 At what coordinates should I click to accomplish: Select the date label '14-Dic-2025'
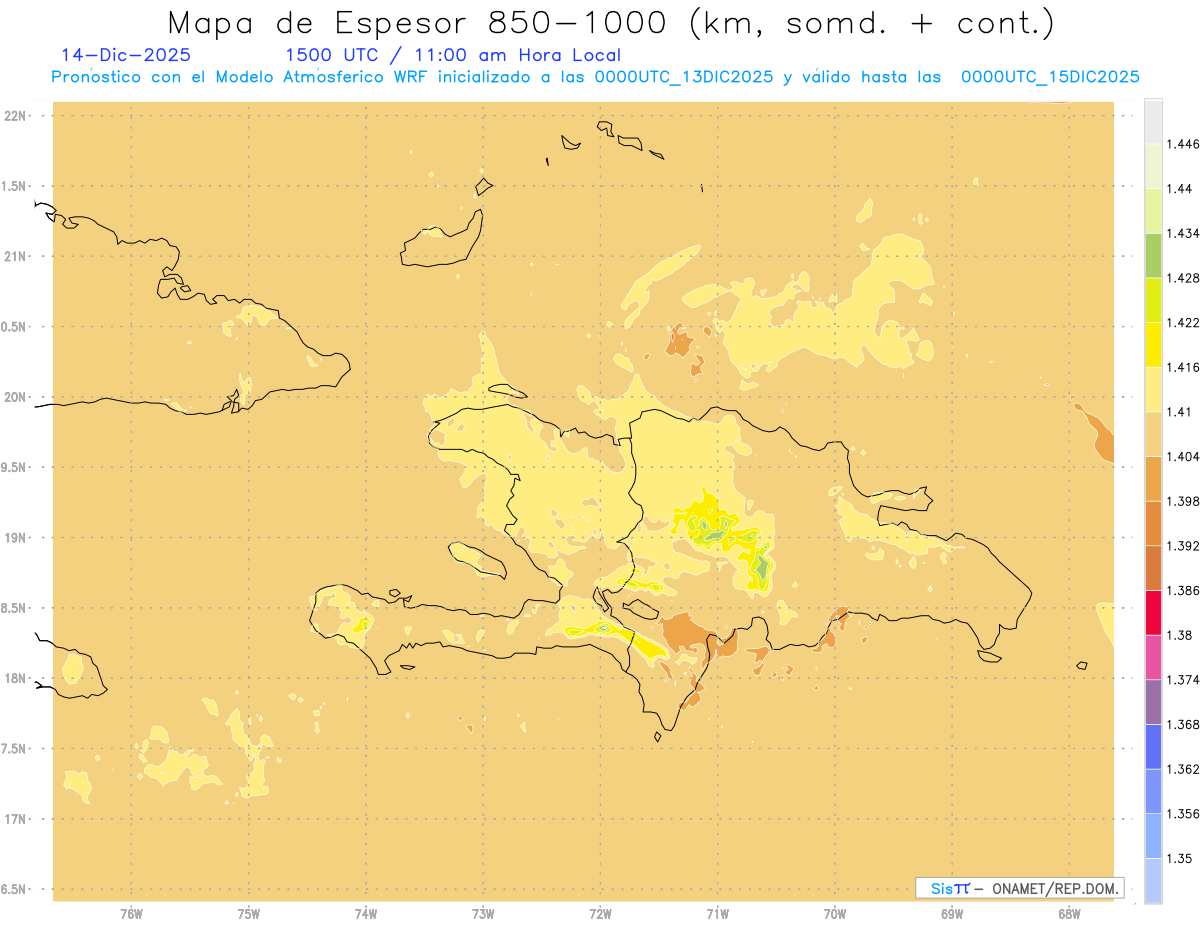click(x=126, y=55)
